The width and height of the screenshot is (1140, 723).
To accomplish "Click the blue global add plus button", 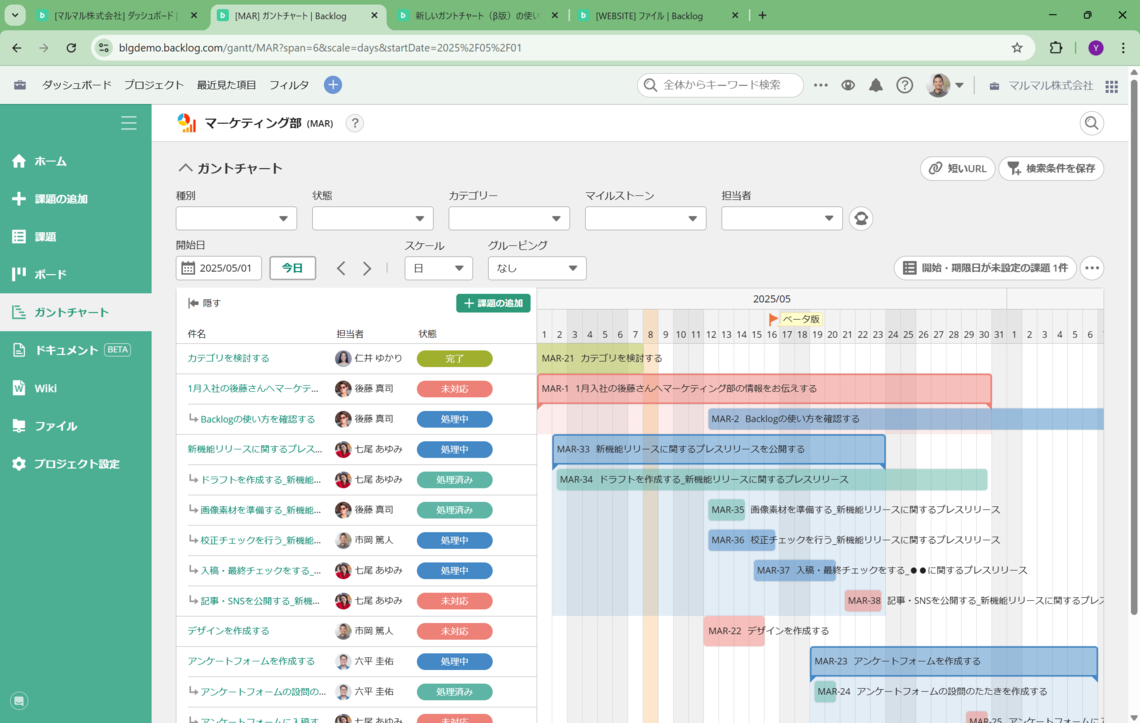I will click(333, 85).
